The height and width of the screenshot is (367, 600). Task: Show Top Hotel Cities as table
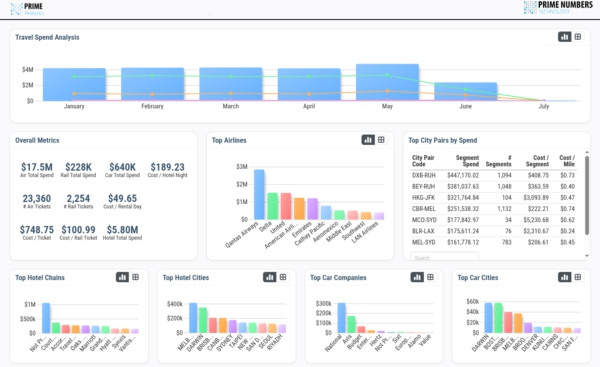tap(283, 277)
